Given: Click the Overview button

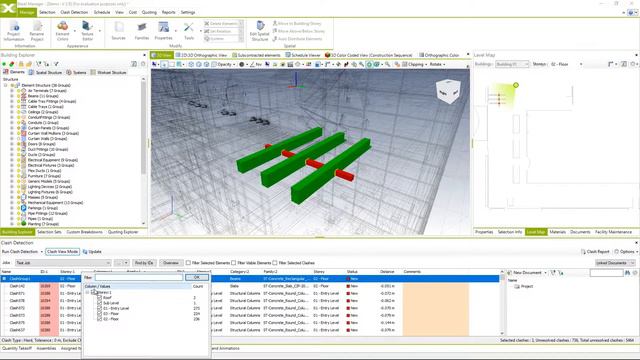Looking at the screenshot, I should pyautogui.click(x=171, y=263).
